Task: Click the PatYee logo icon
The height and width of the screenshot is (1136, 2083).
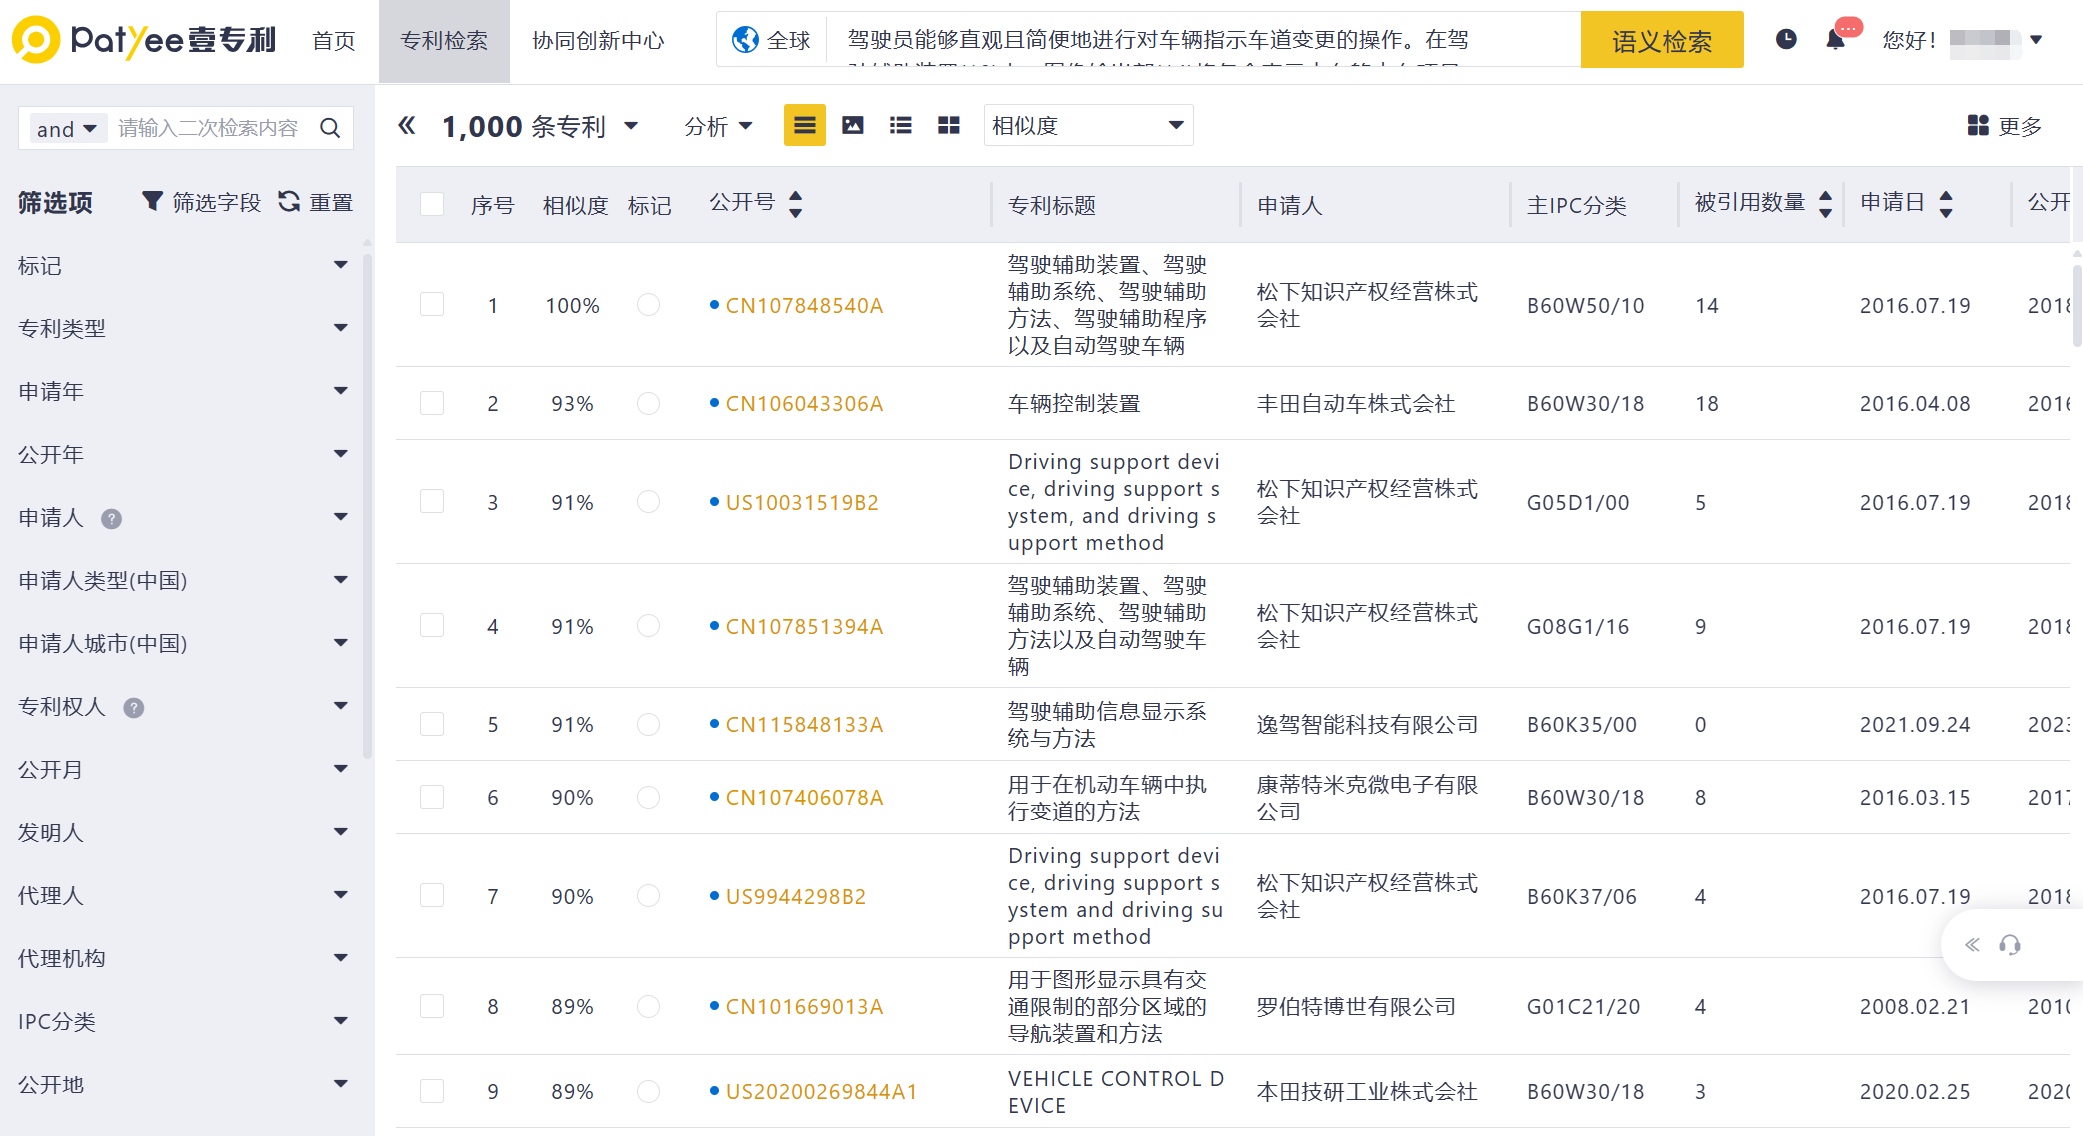Action: click(36, 40)
